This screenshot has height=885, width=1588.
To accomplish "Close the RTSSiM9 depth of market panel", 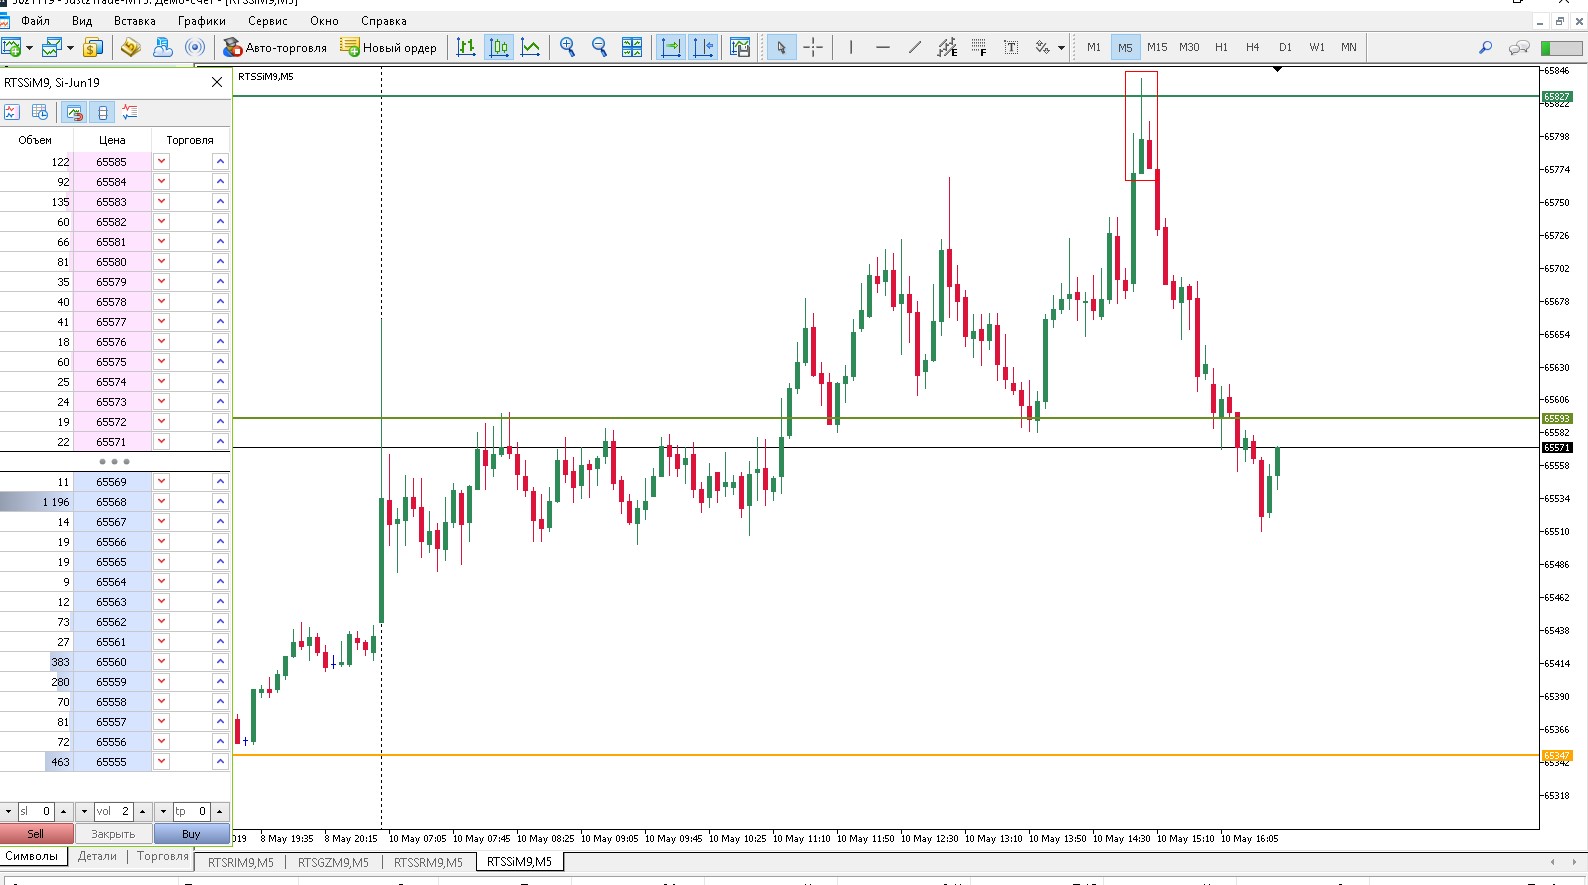I will [217, 82].
